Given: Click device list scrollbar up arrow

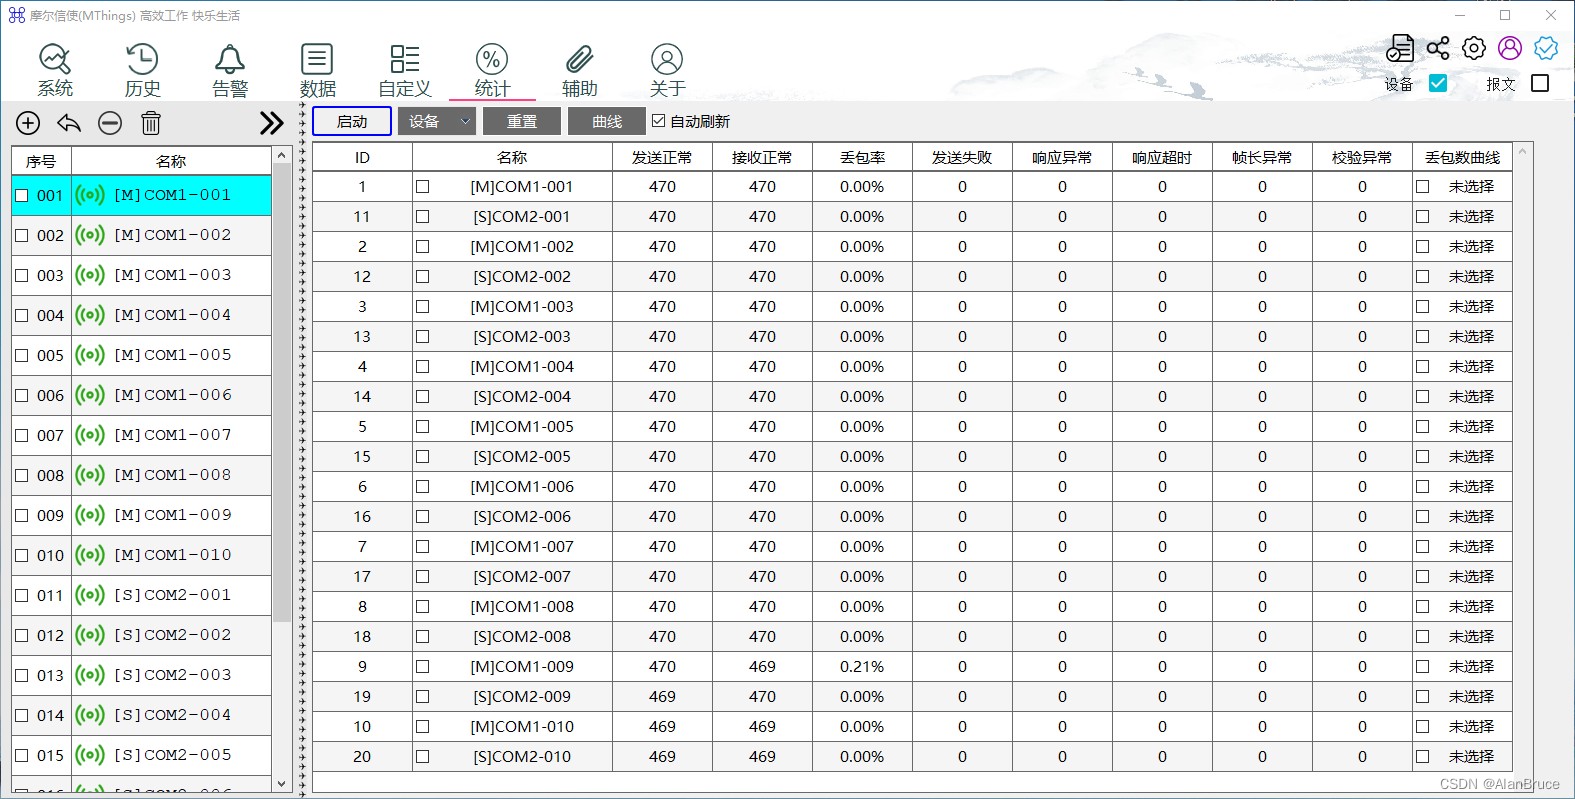Looking at the screenshot, I should click(x=282, y=155).
